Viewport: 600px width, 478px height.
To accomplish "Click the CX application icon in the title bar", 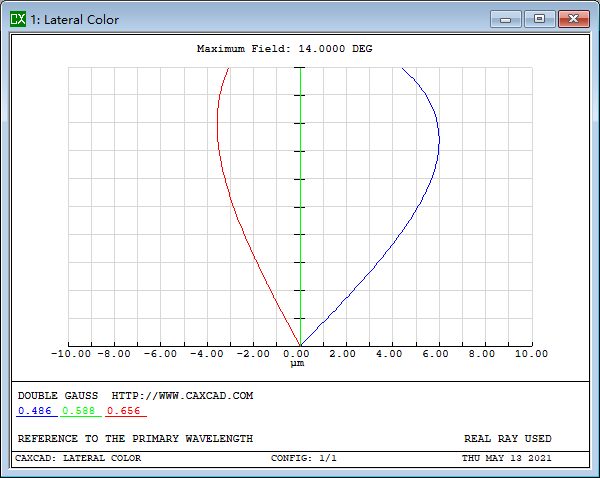I will tap(18, 19).
